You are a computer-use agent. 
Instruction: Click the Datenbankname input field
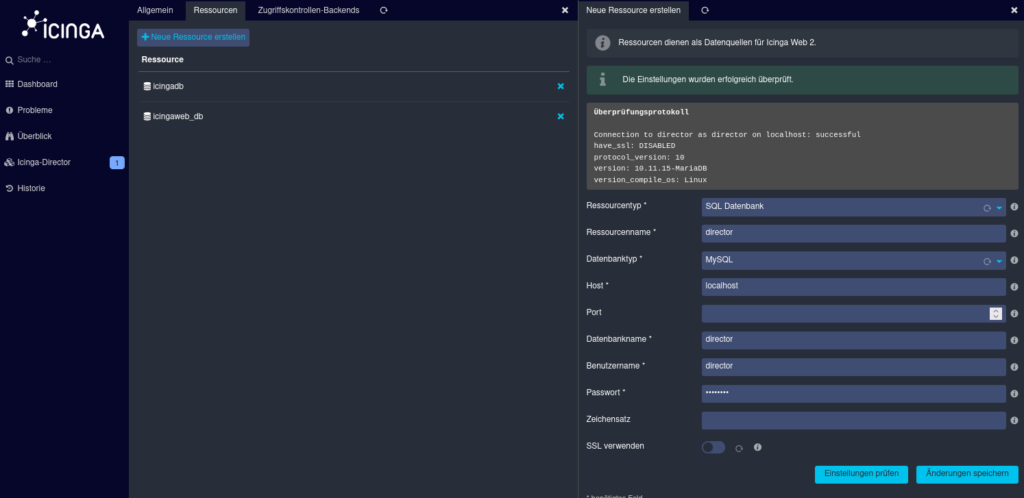coord(854,341)
